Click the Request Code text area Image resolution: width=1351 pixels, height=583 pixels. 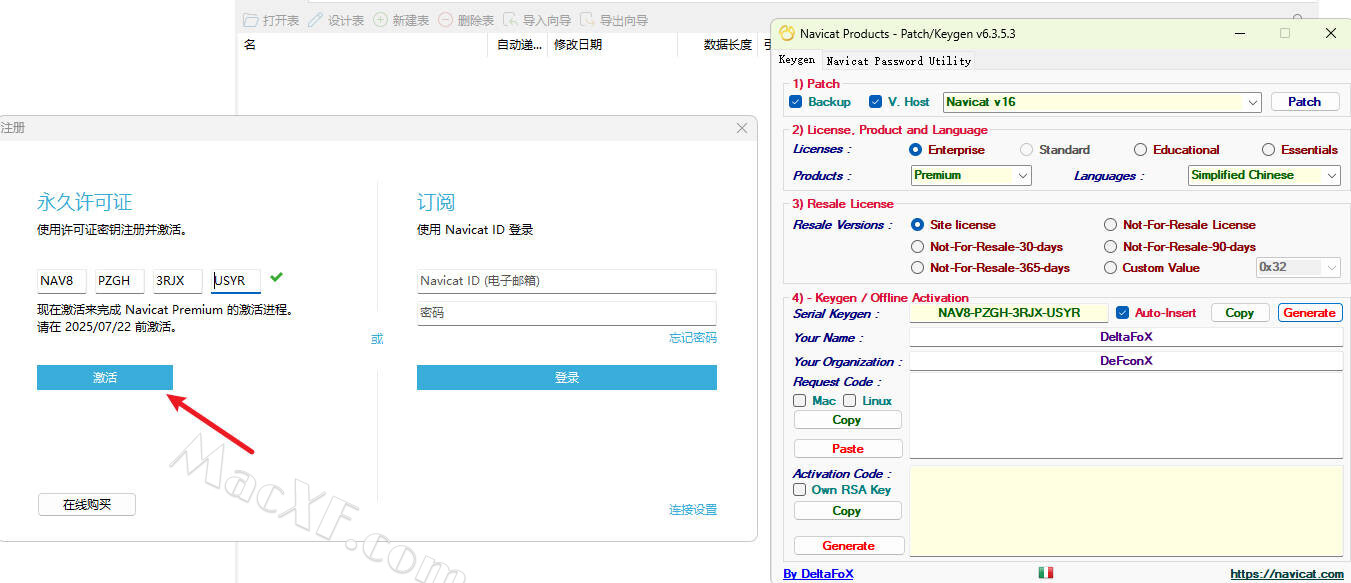(1126, 416)
